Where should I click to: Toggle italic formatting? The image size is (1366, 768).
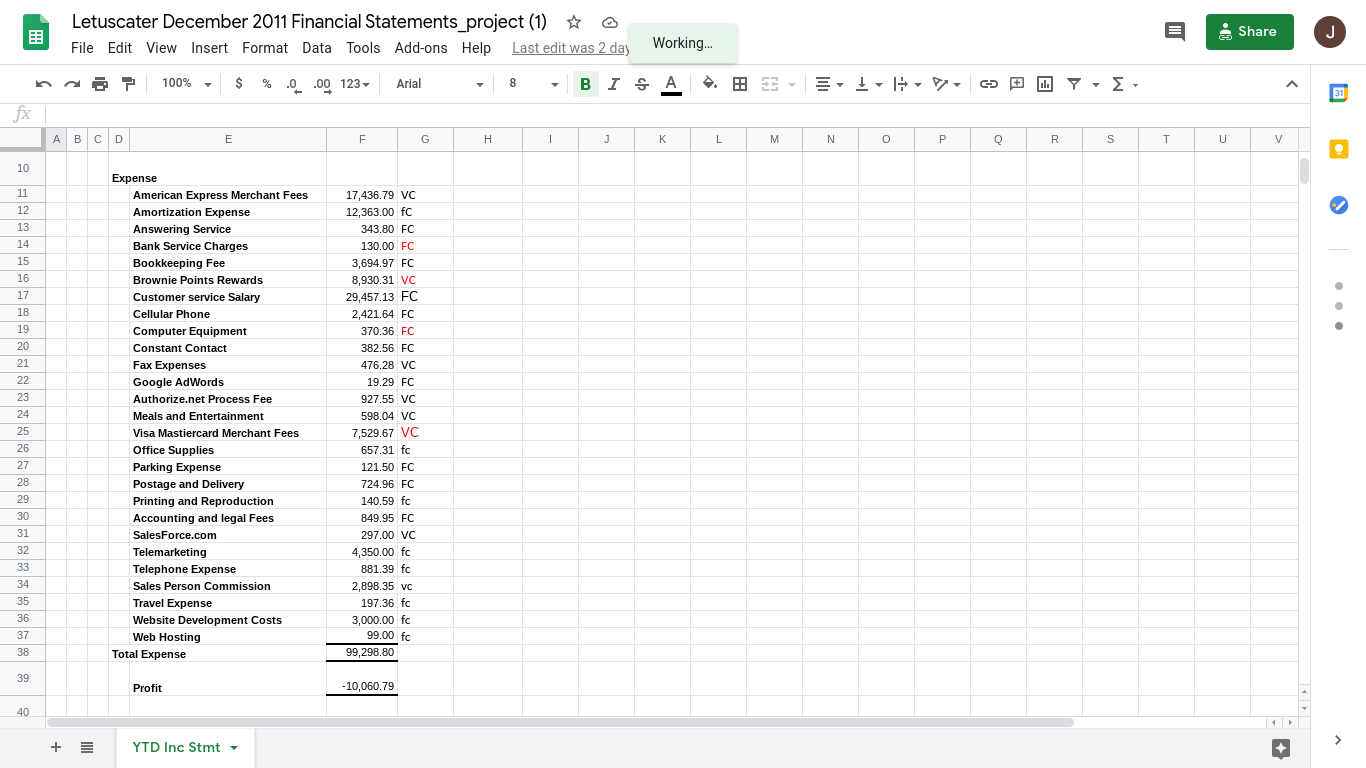click(x=614, y=84)
